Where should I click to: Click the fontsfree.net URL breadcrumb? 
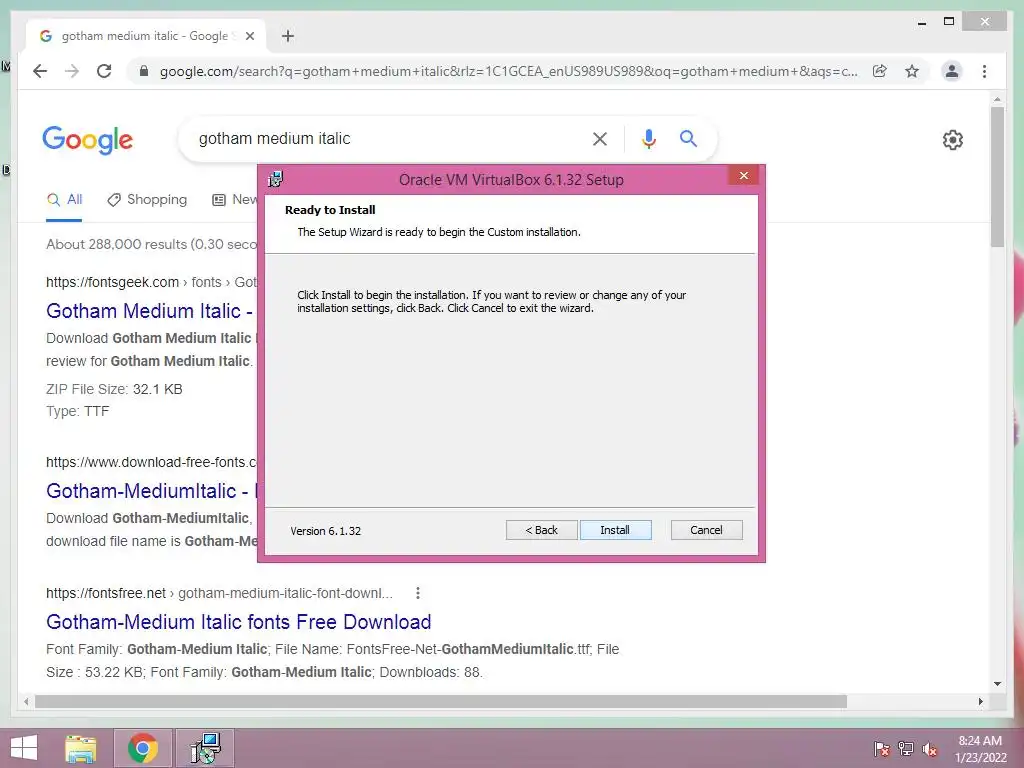point(219,593)
